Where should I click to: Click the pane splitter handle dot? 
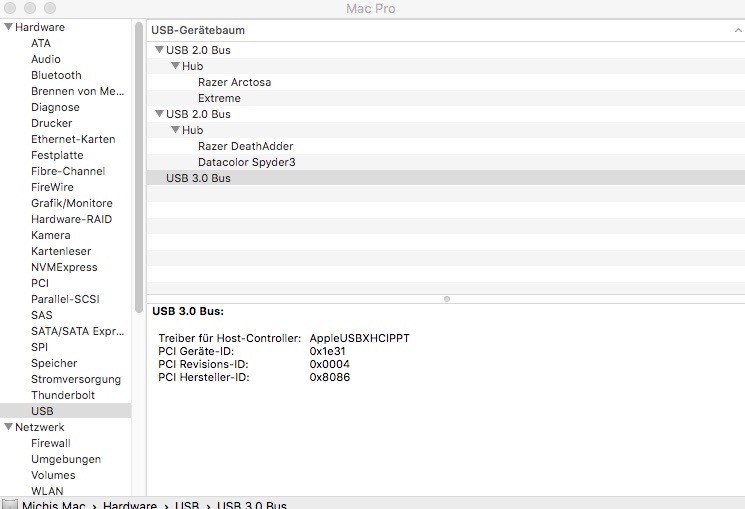click(447, 299)
